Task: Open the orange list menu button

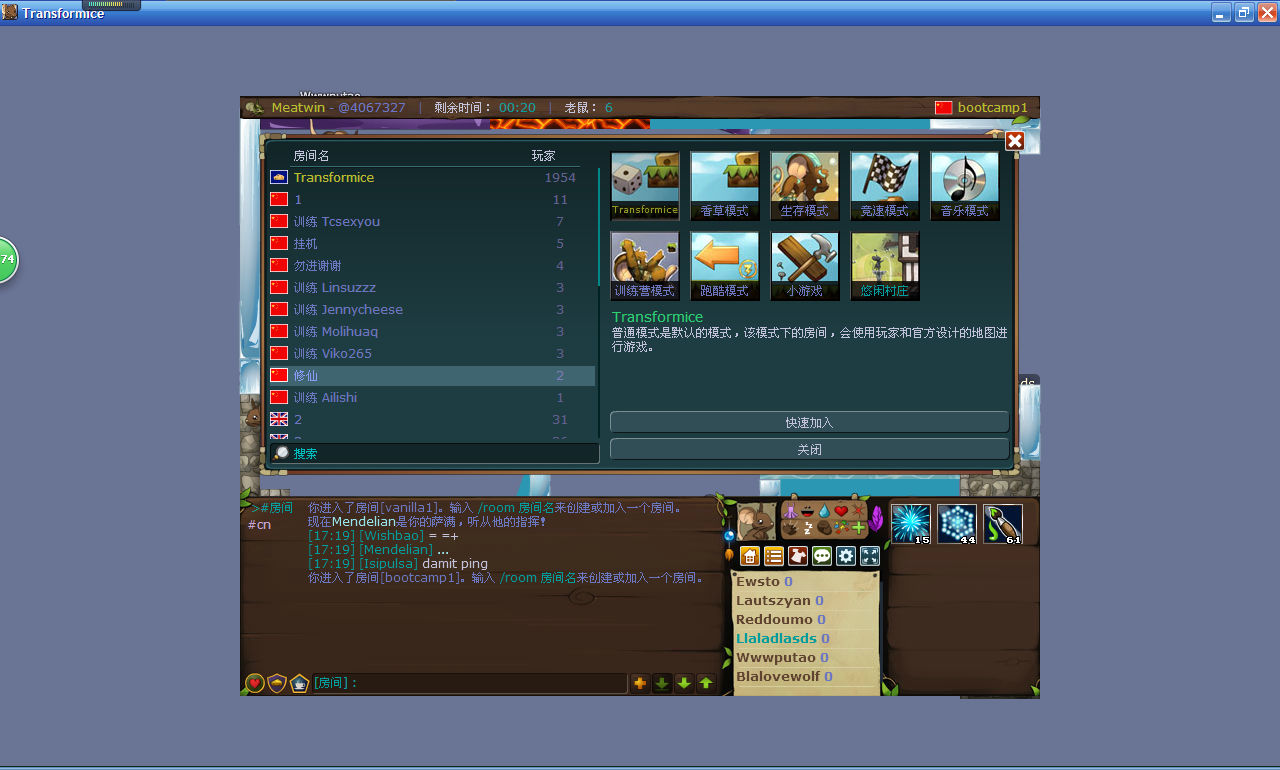Action: click(x=774, y=556)
